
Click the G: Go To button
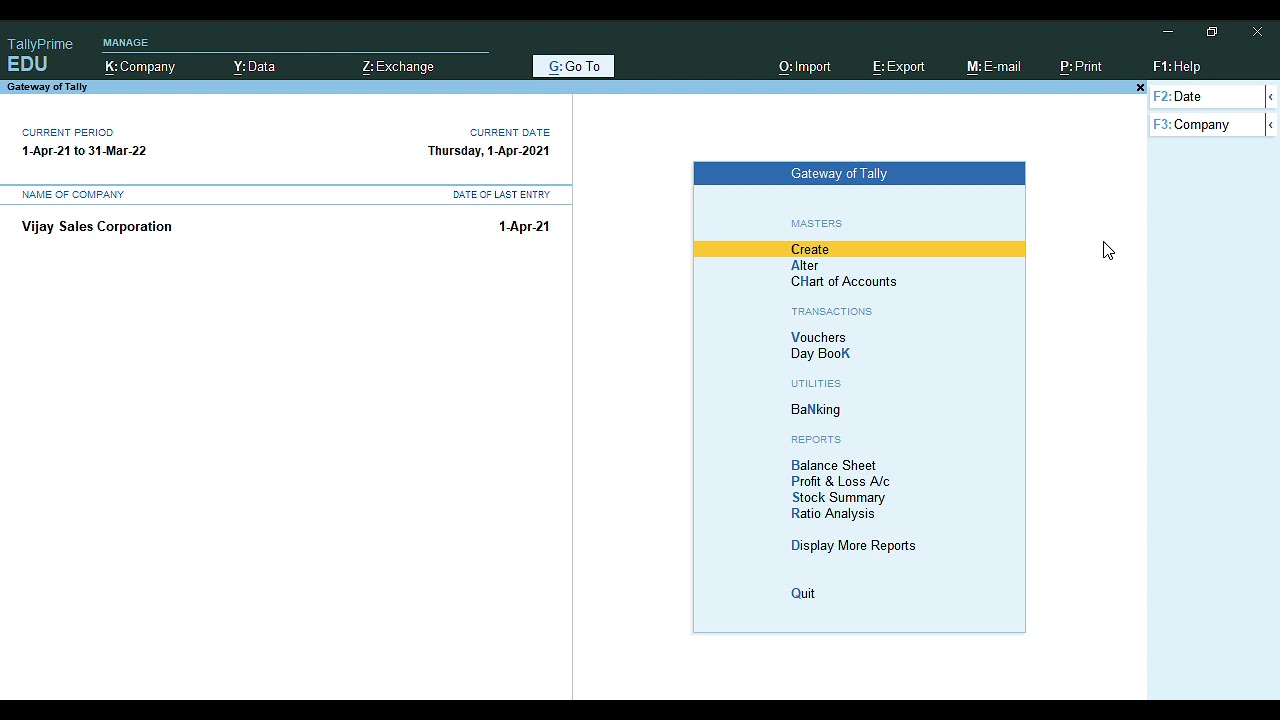(x=574, y=67)
